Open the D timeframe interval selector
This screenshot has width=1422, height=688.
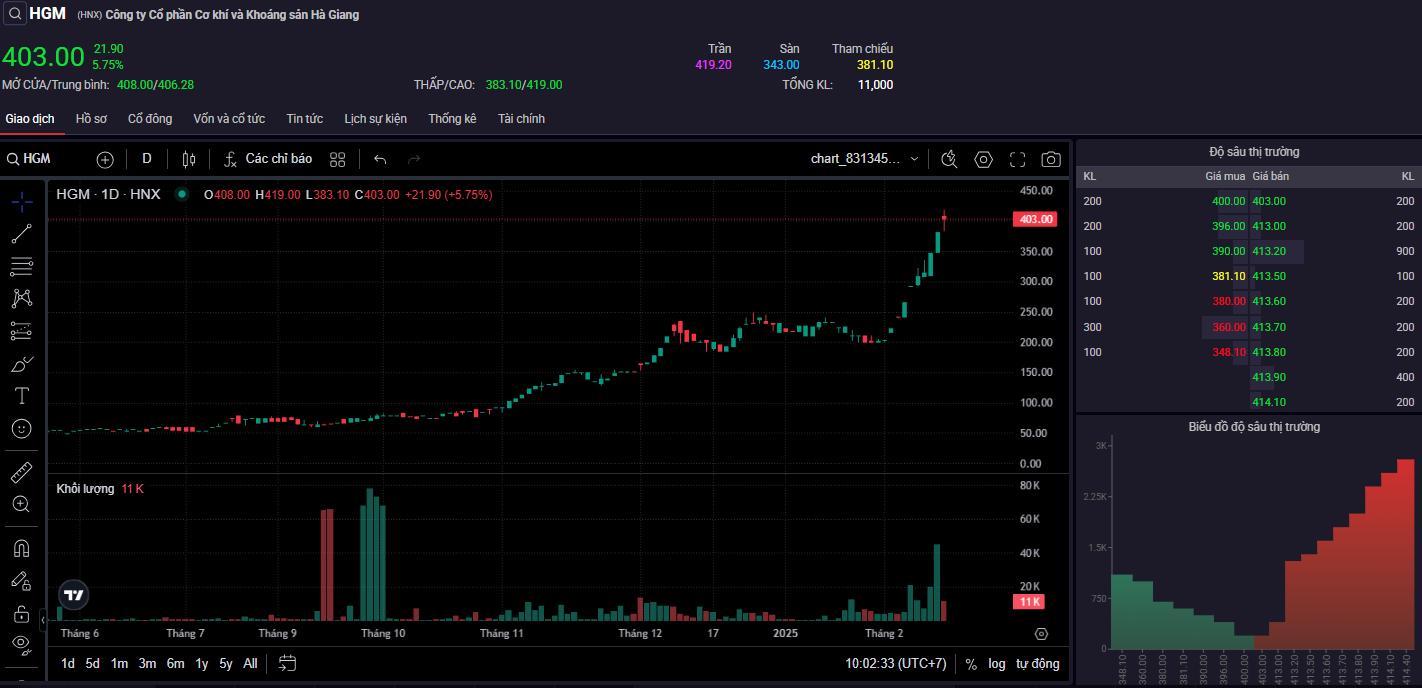[147, 159]
